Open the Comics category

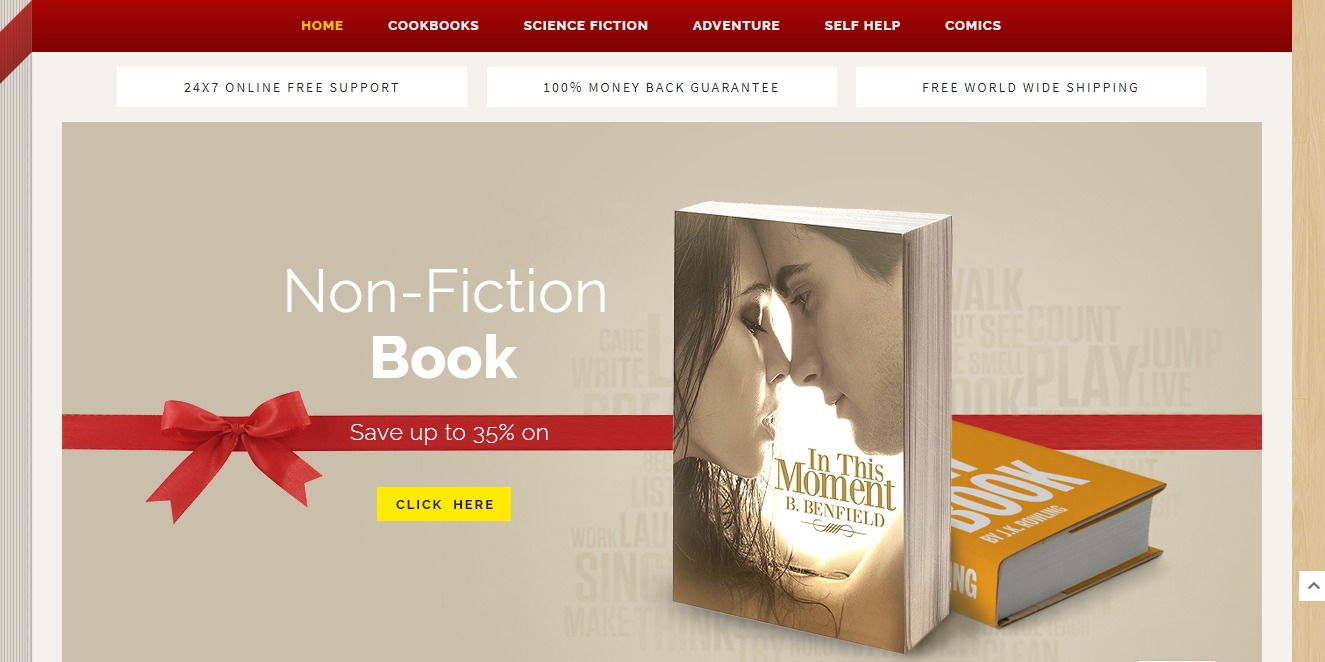[x=973, y=25]
